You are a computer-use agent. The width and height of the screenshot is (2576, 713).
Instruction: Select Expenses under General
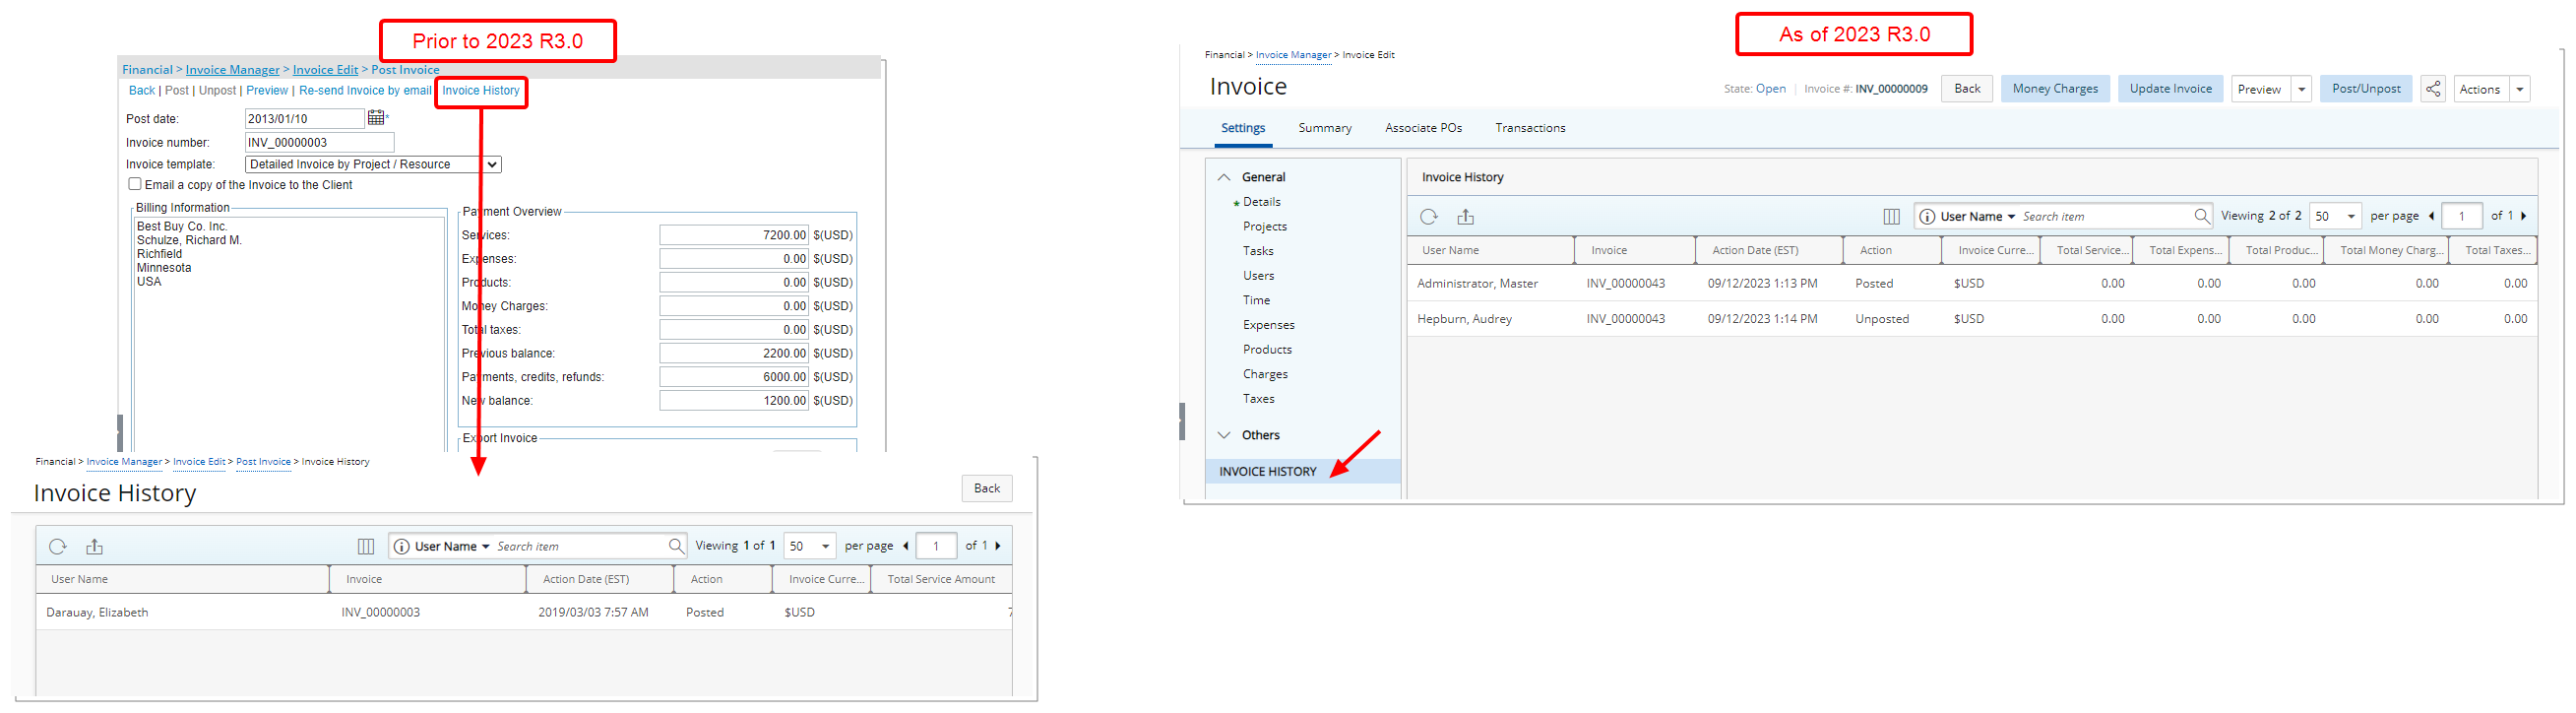(1268, 325)
